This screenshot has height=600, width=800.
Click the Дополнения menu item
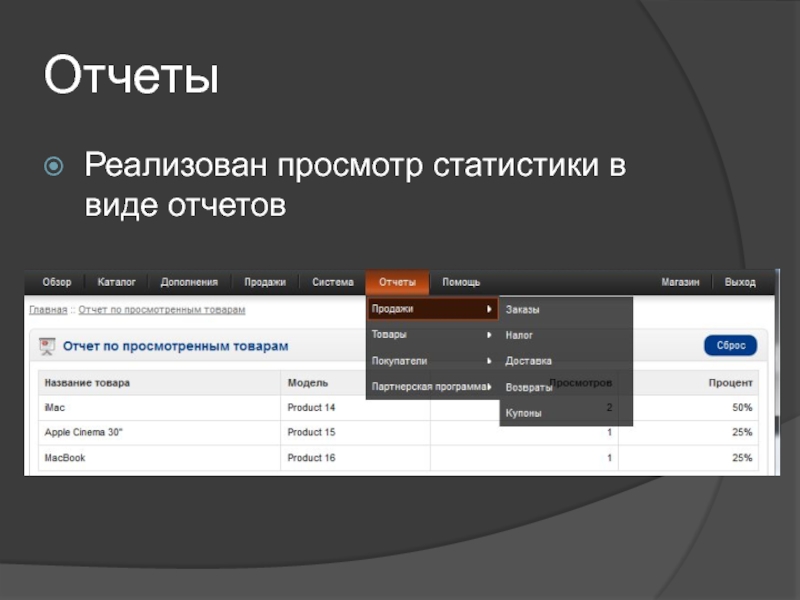188,283
